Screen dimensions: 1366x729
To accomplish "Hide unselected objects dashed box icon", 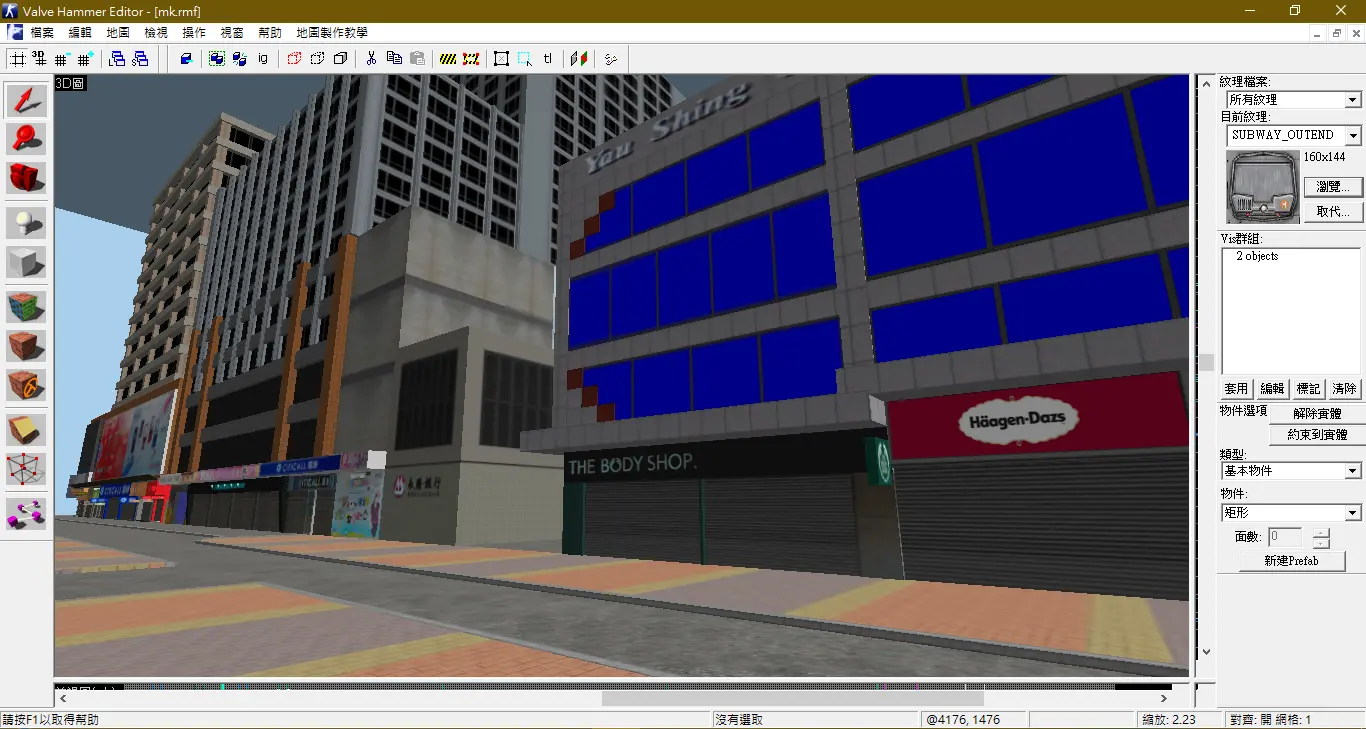I will pos(317,59).
